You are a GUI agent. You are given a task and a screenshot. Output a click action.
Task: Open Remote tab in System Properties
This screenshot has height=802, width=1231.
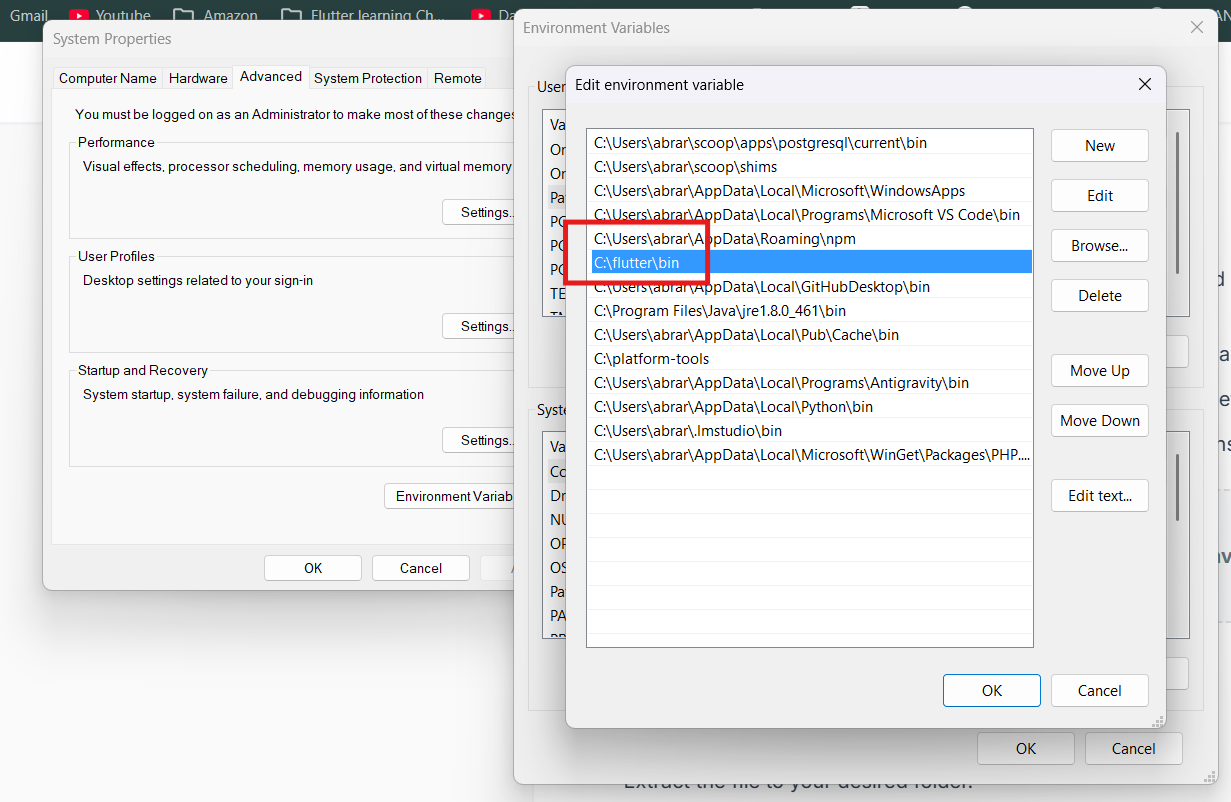[x=458, y=78]
